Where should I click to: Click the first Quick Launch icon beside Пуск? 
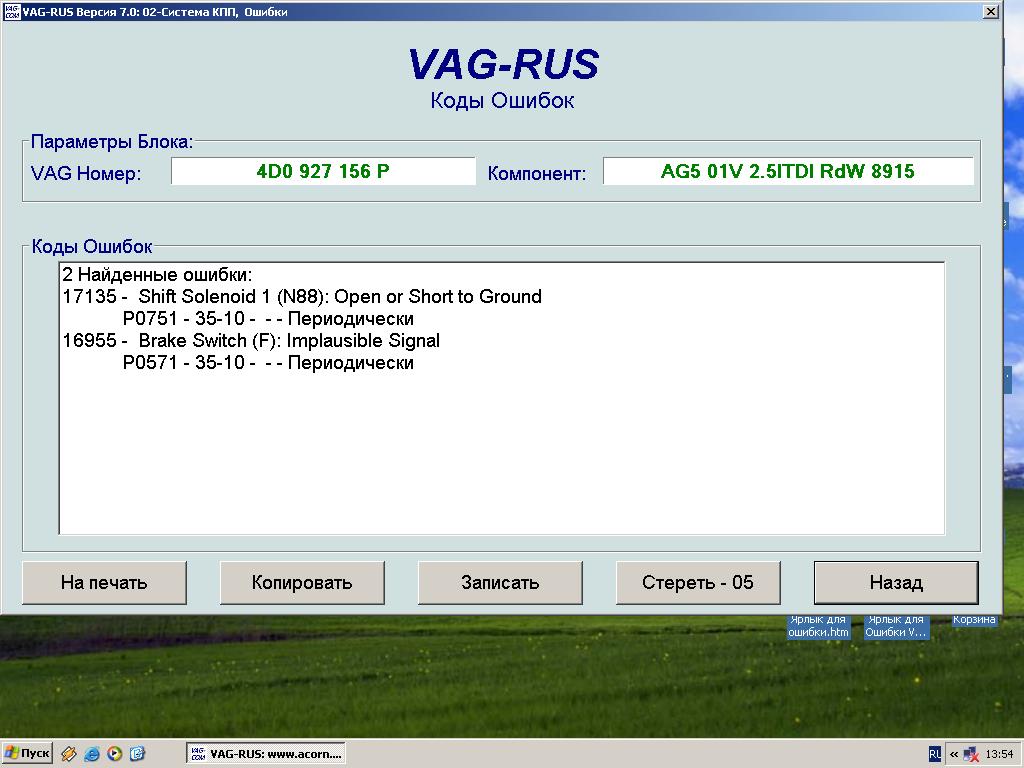[69, 753]
